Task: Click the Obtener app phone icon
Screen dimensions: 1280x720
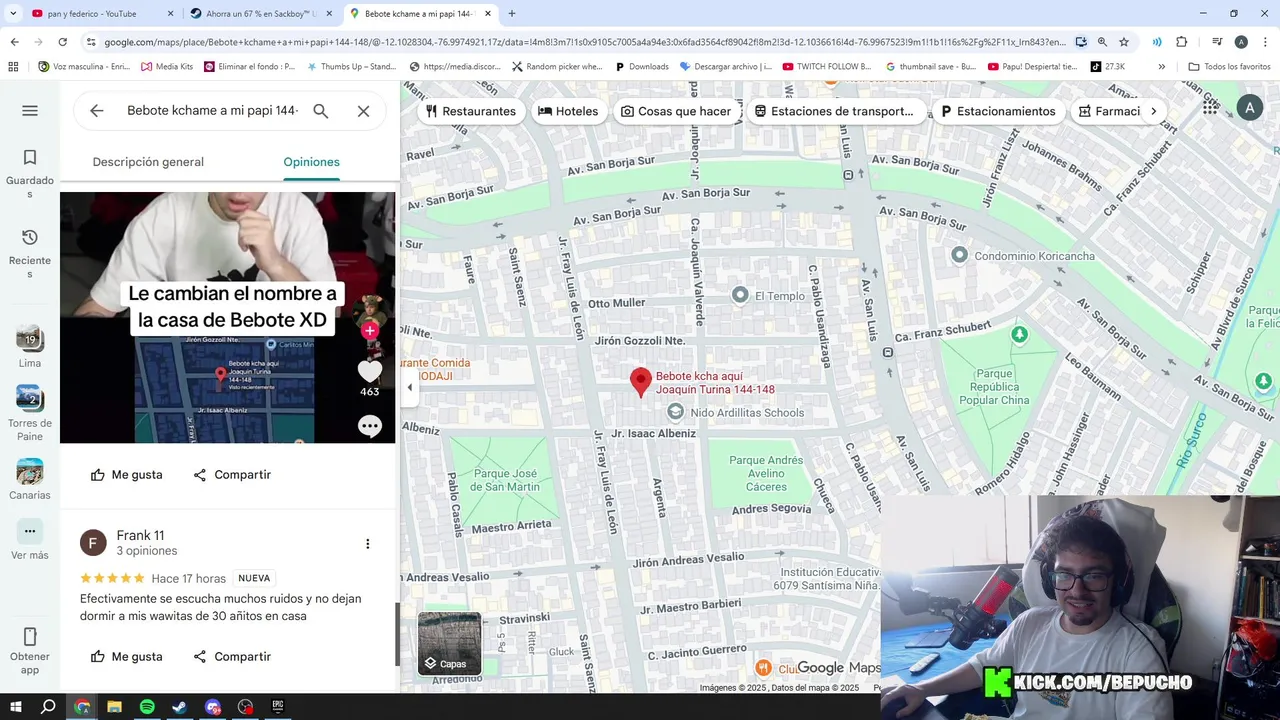Action: click(x=30, y=637)
